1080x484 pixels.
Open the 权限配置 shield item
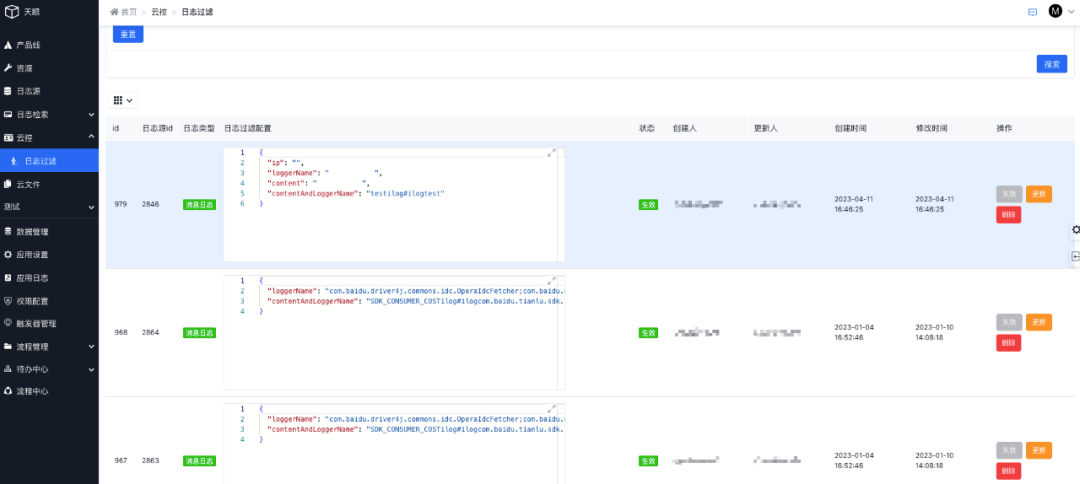[49, 300]
